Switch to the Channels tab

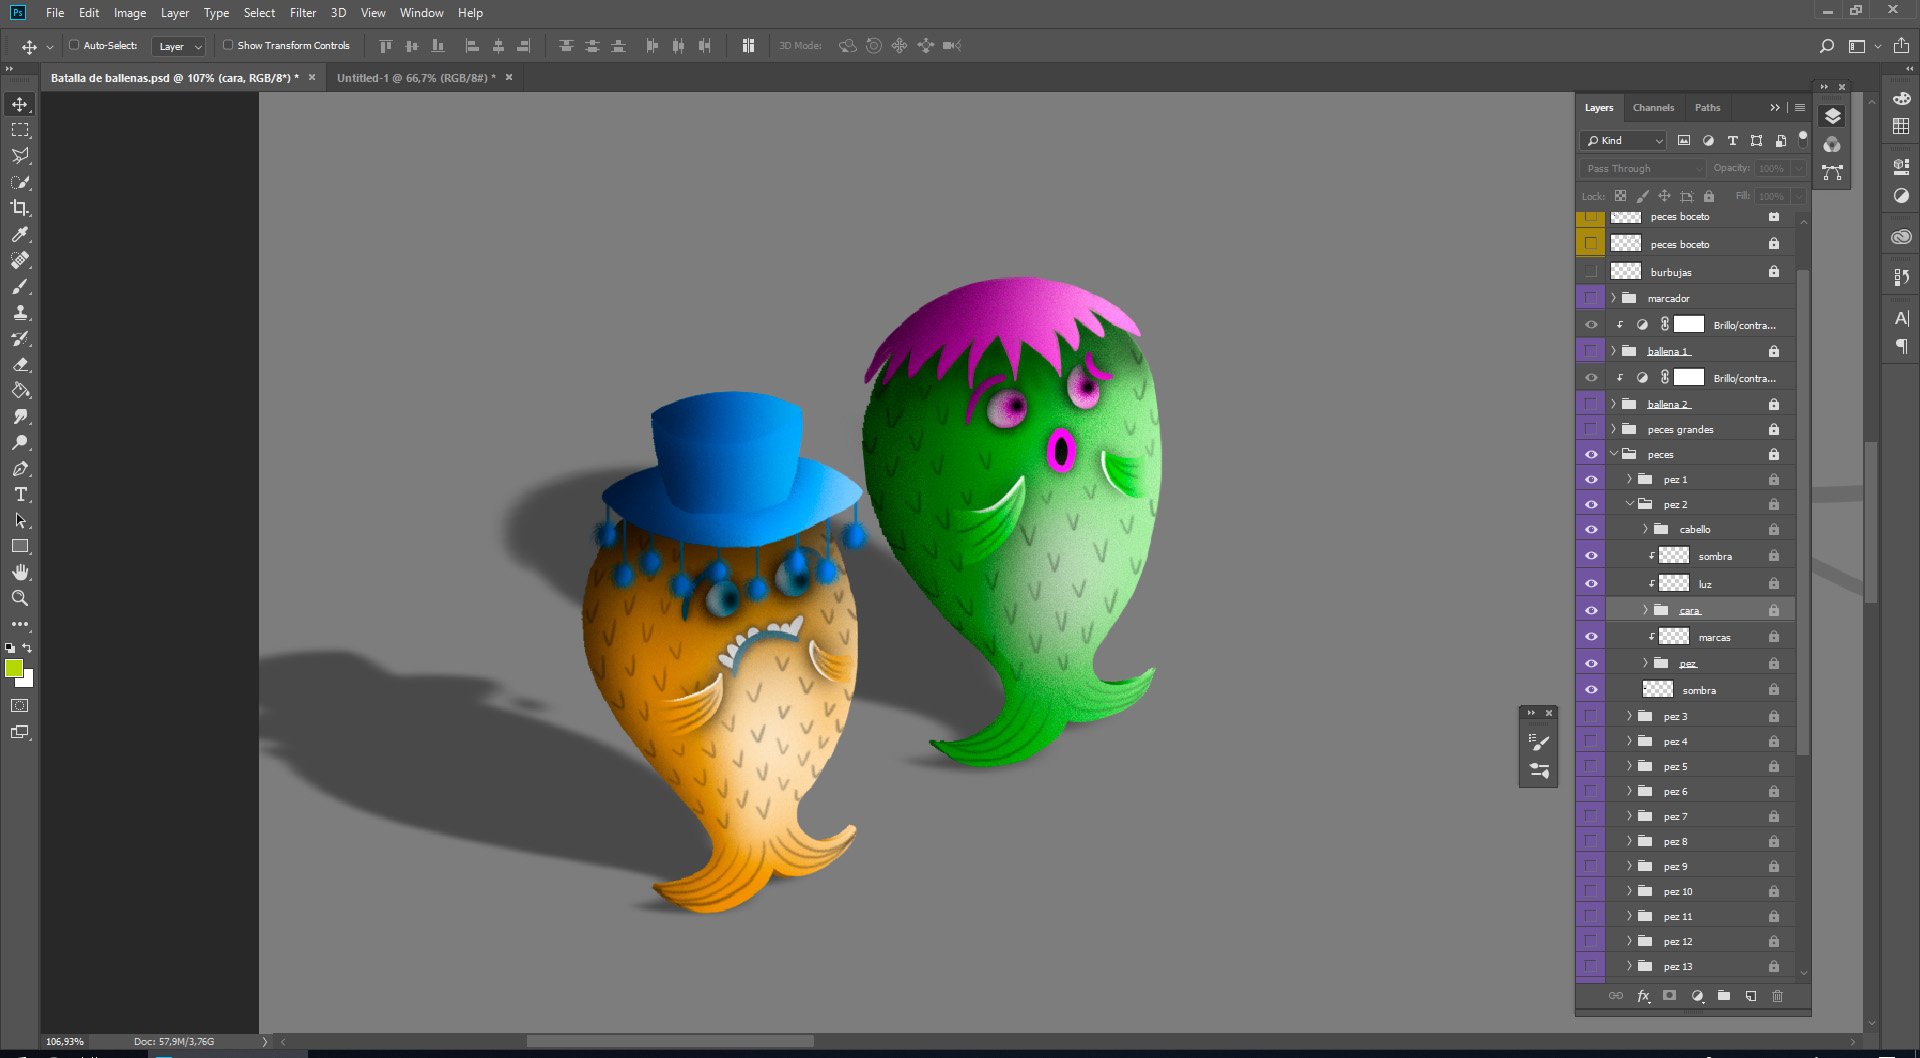click(1653, 108)
